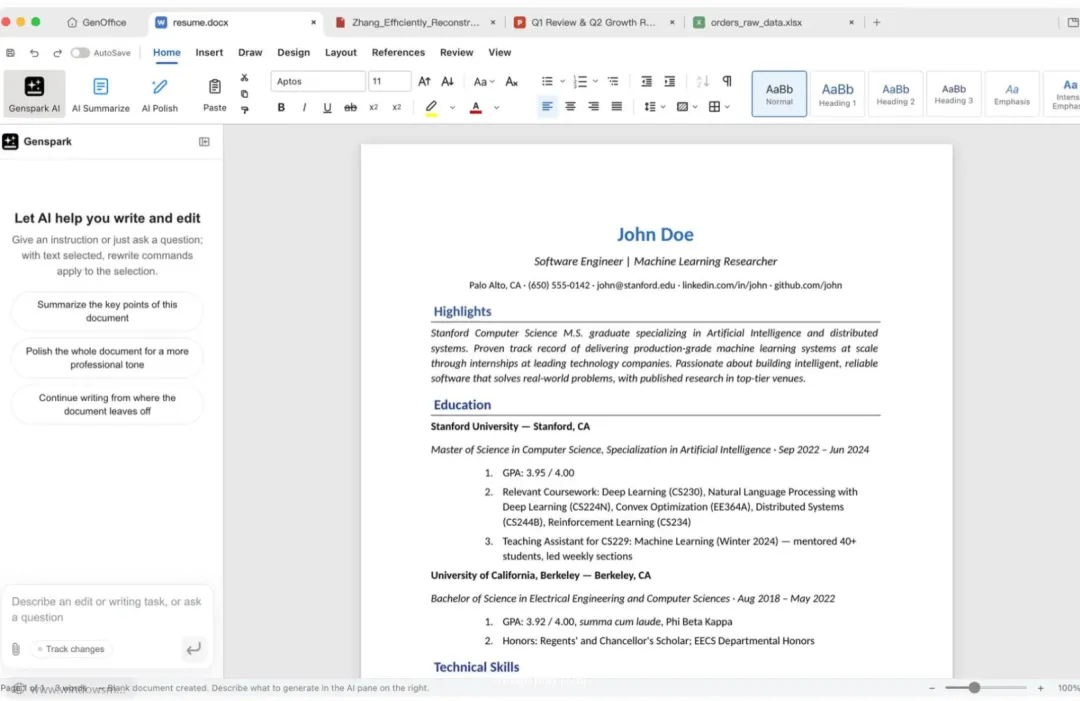This screenshot has width=1080, height=701.
Task: Toggle Italic formatting
Action: [304, 107]
